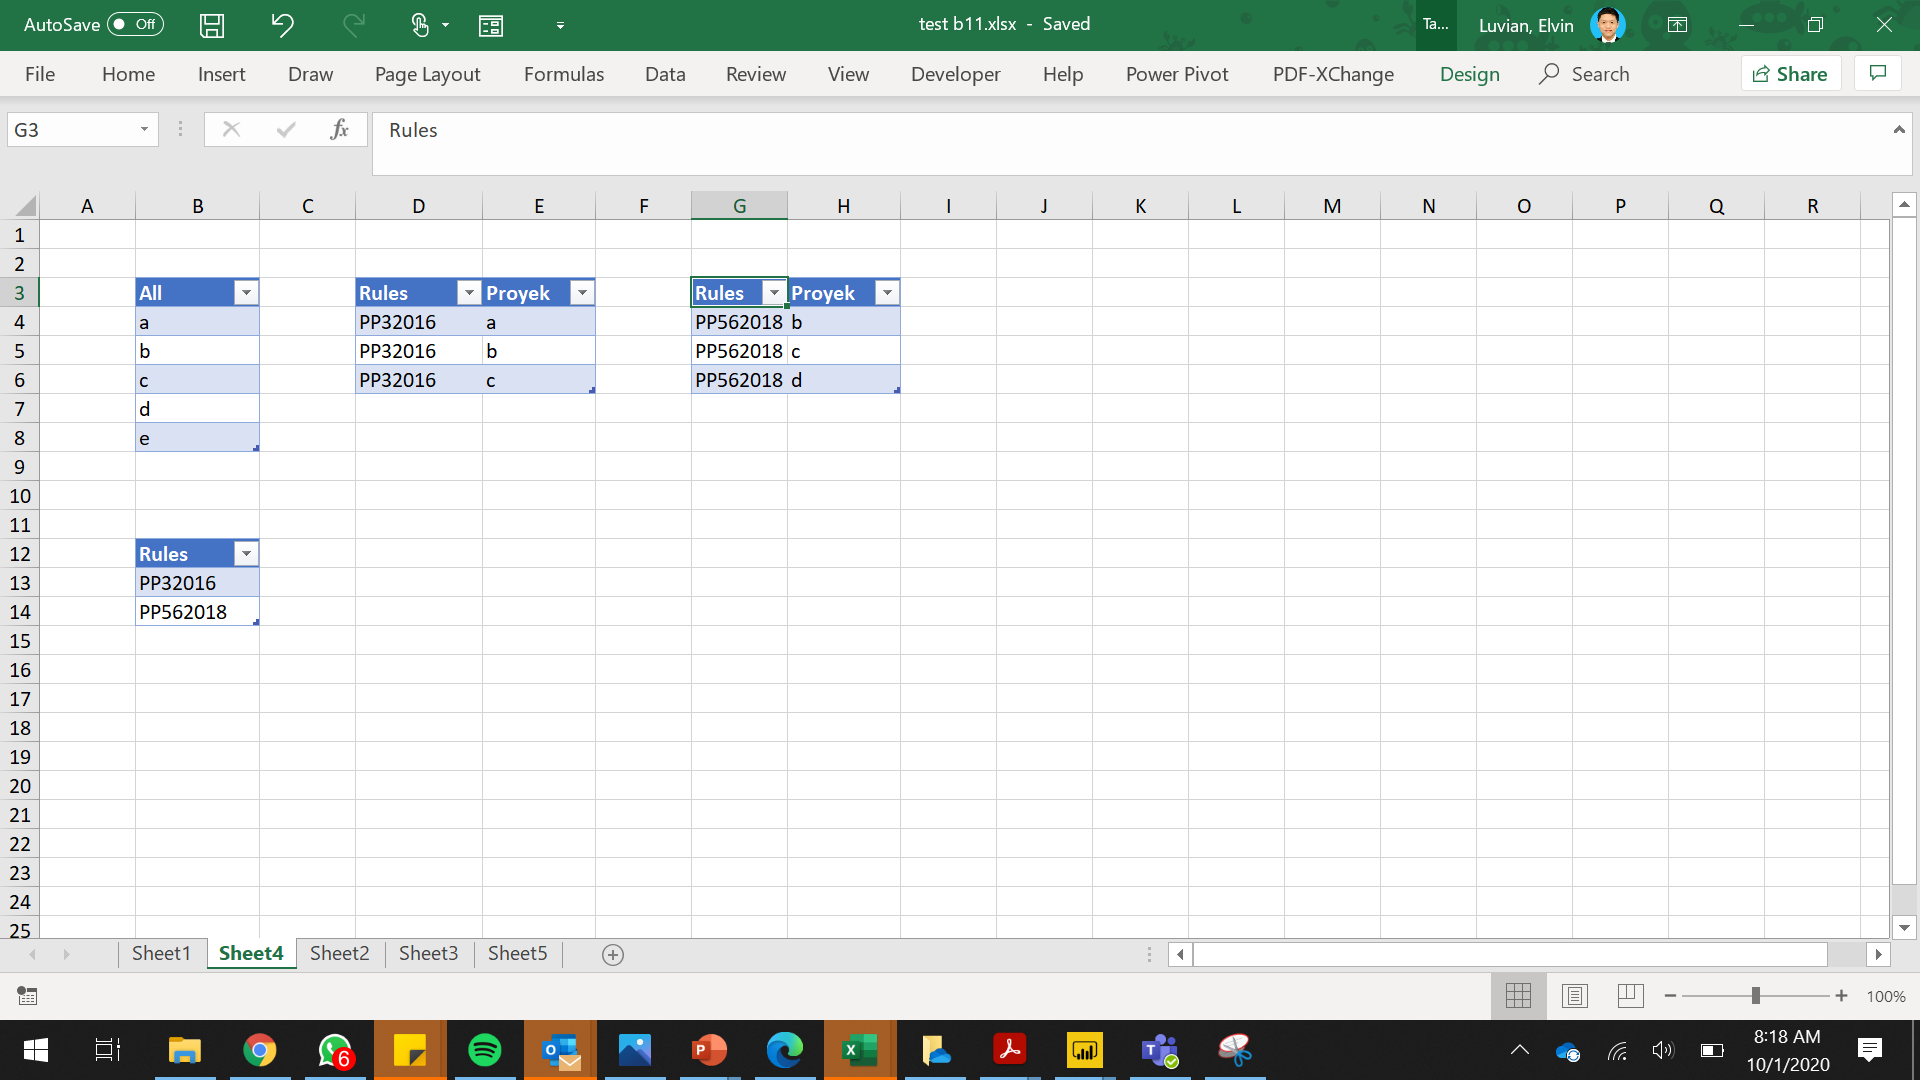Screen dimensions: 1920x1080
Task: Open Rules filter dropdown in cell B12
Action: 246,554
